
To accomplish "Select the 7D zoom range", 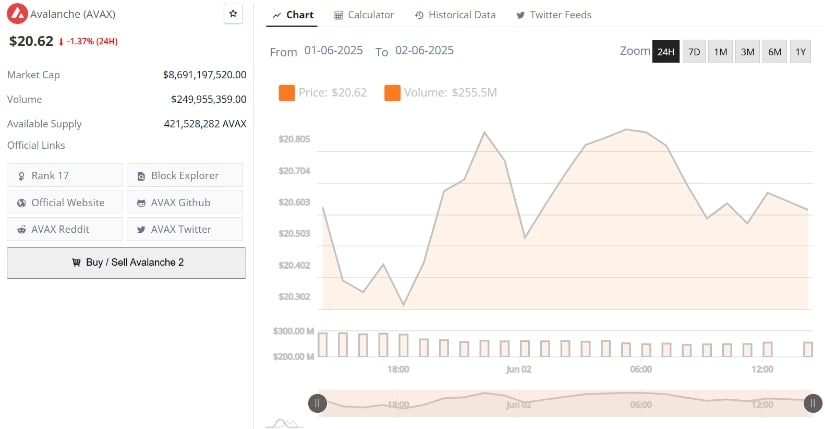I will tap(694, 52).
